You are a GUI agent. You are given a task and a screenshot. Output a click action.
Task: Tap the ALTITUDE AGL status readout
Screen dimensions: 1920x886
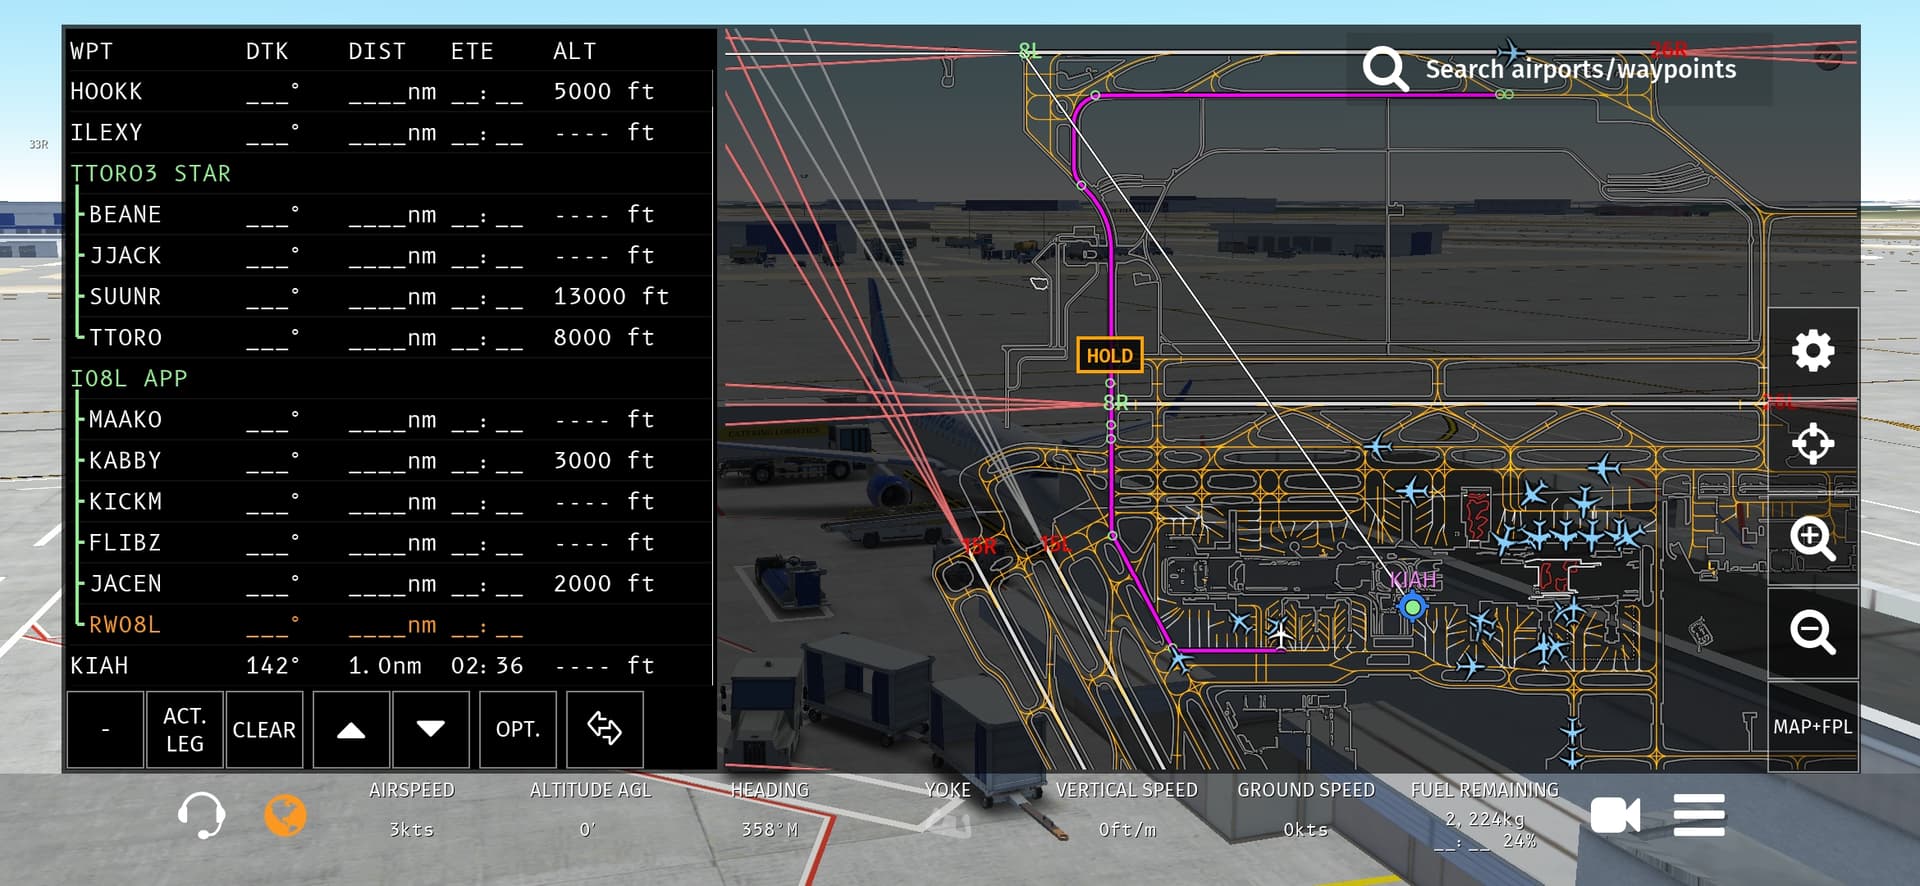coord(590,809)
